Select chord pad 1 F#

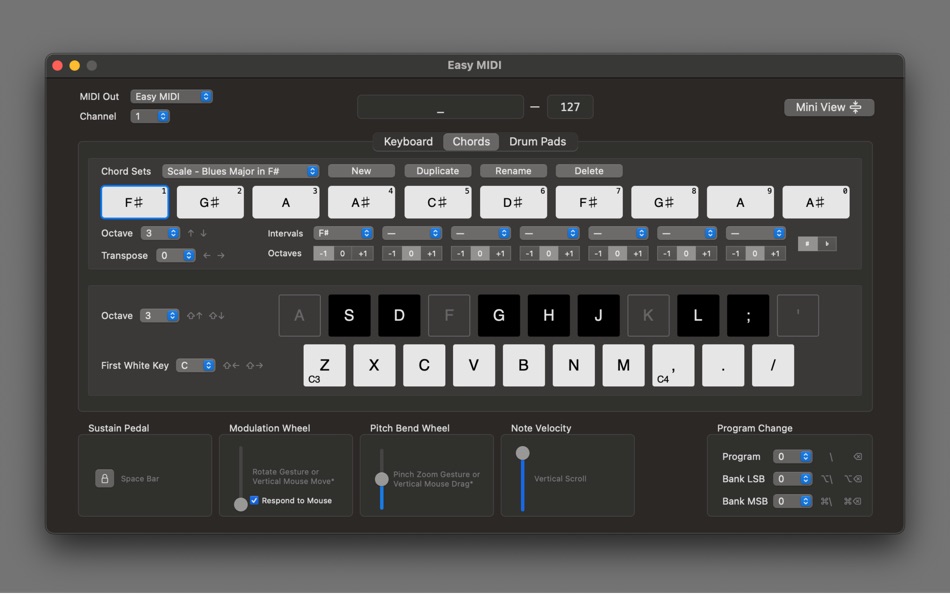tap(135, 202)
